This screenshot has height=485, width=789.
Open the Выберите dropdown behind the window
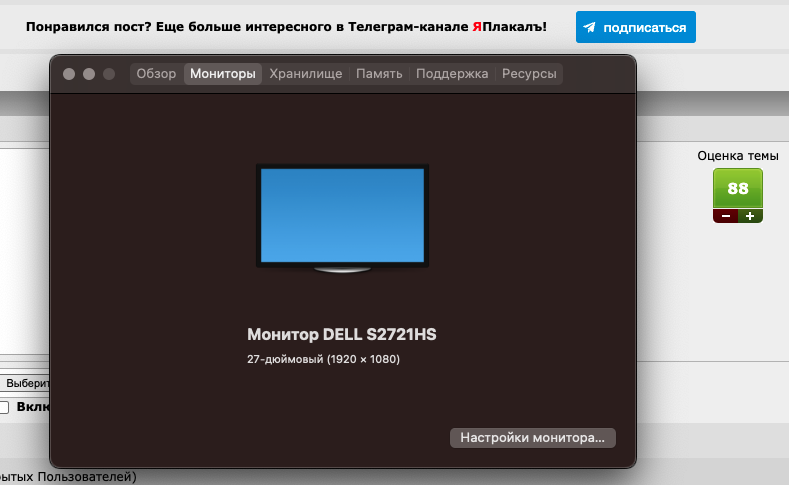point(25,383)
